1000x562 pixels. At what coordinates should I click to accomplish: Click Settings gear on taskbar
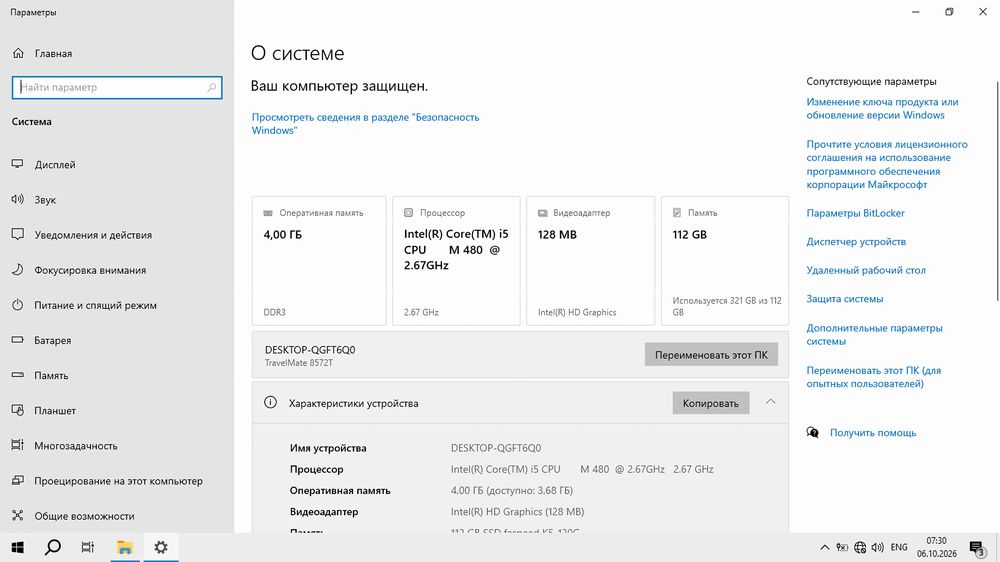(161, 547)
